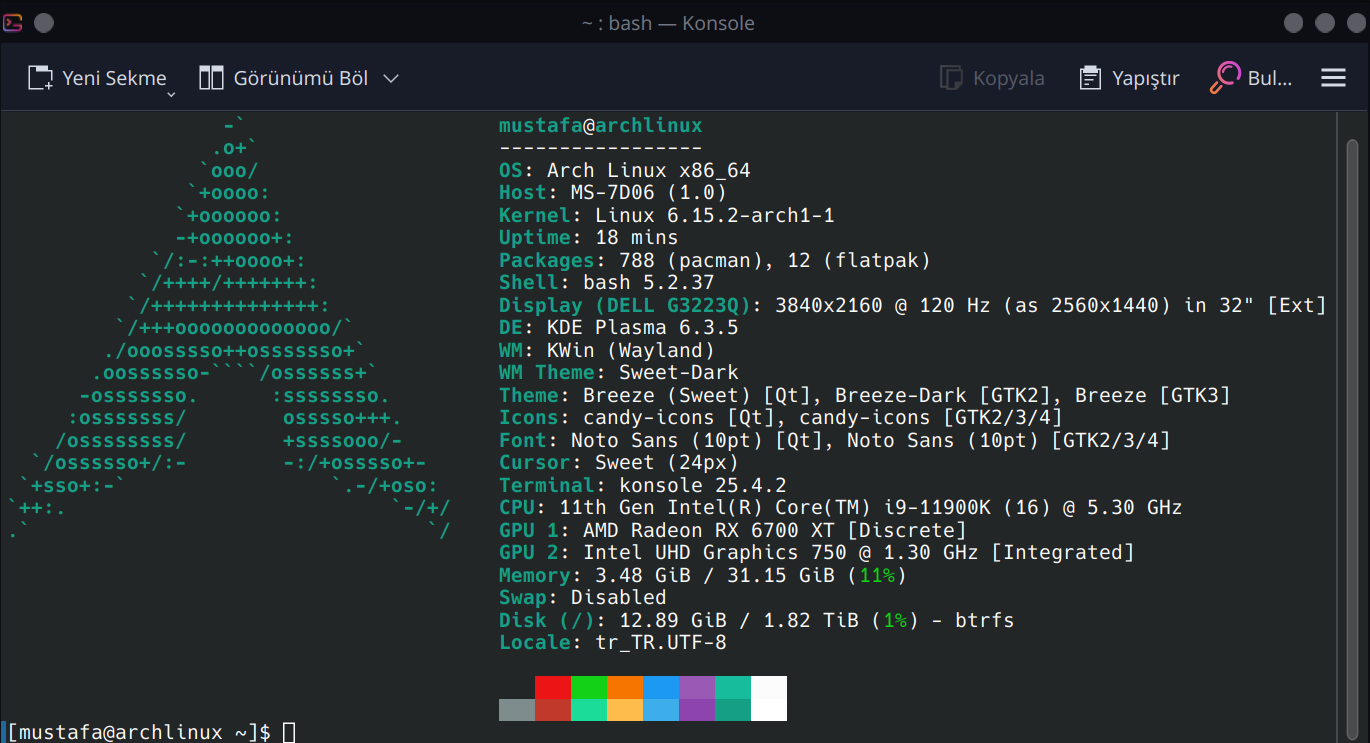Click the "GPU 1: AMD Radeon RX 6700 XT" line

pyautogui.click(x=733, y=531)
